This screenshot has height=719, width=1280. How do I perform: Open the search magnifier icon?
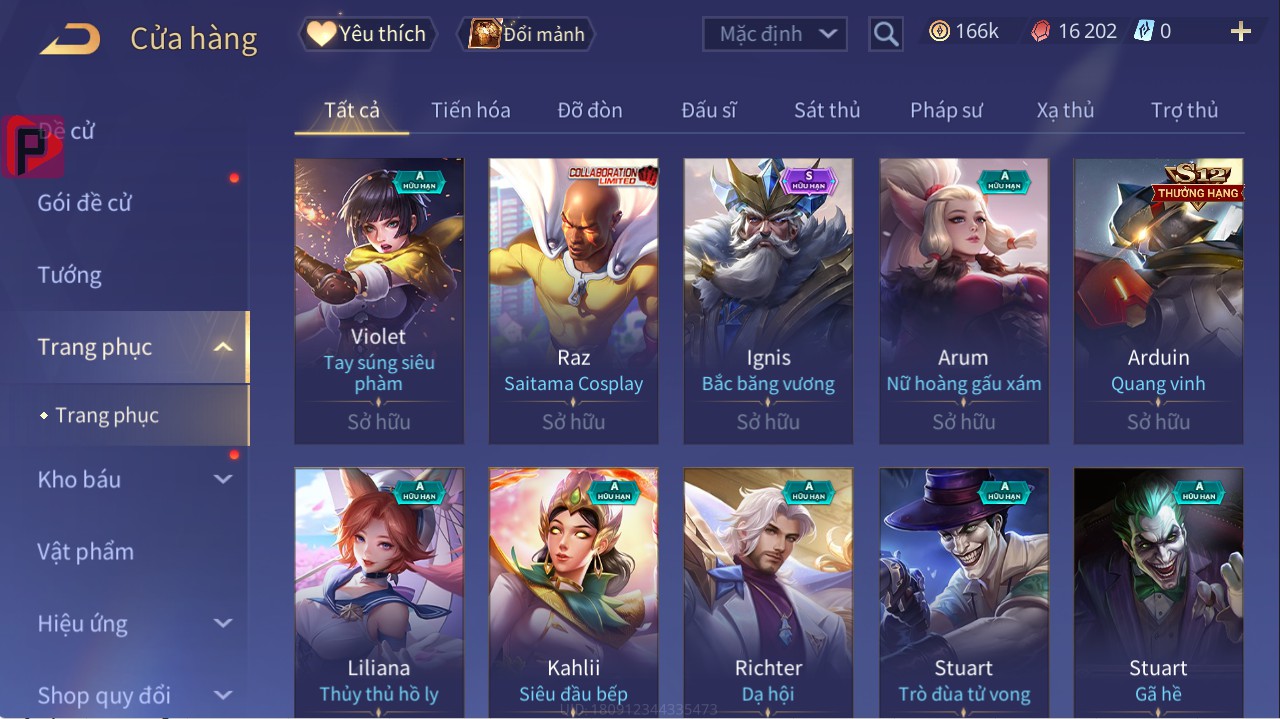(886, 34)
